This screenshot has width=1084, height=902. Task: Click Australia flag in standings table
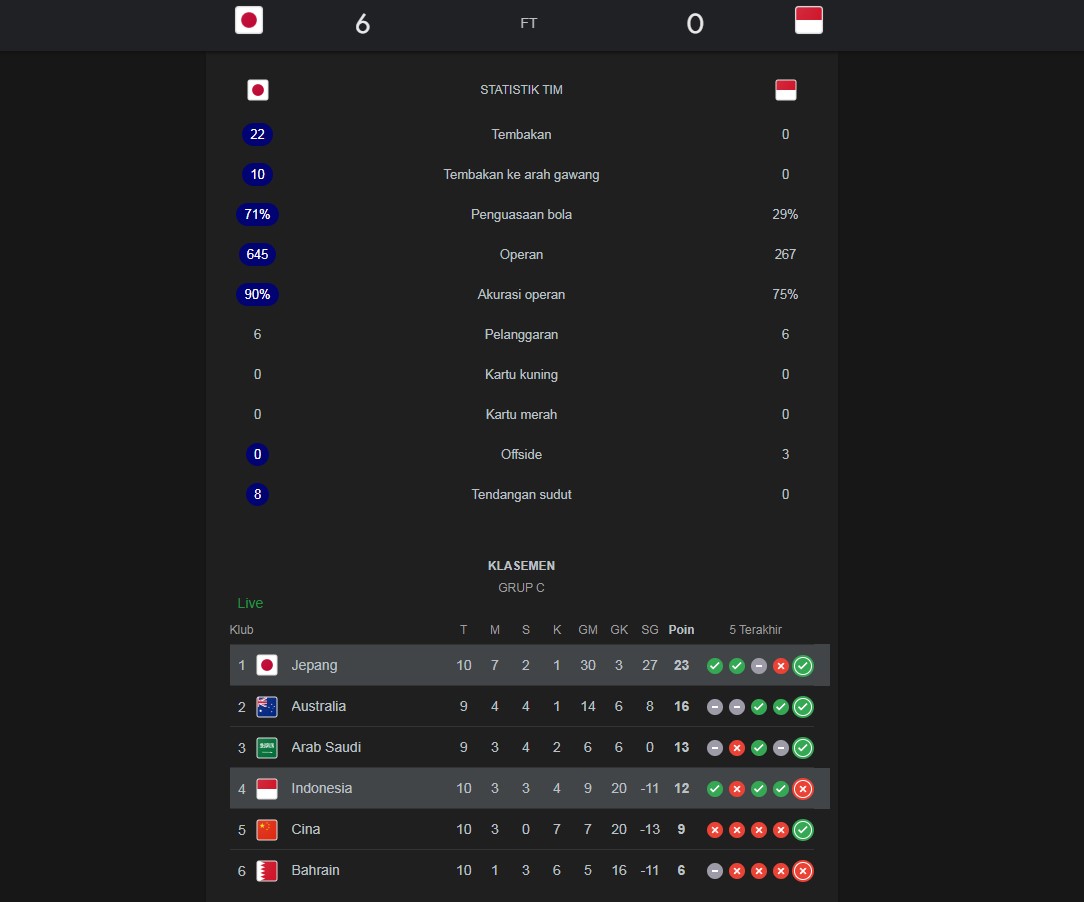[x=267, y=706]
